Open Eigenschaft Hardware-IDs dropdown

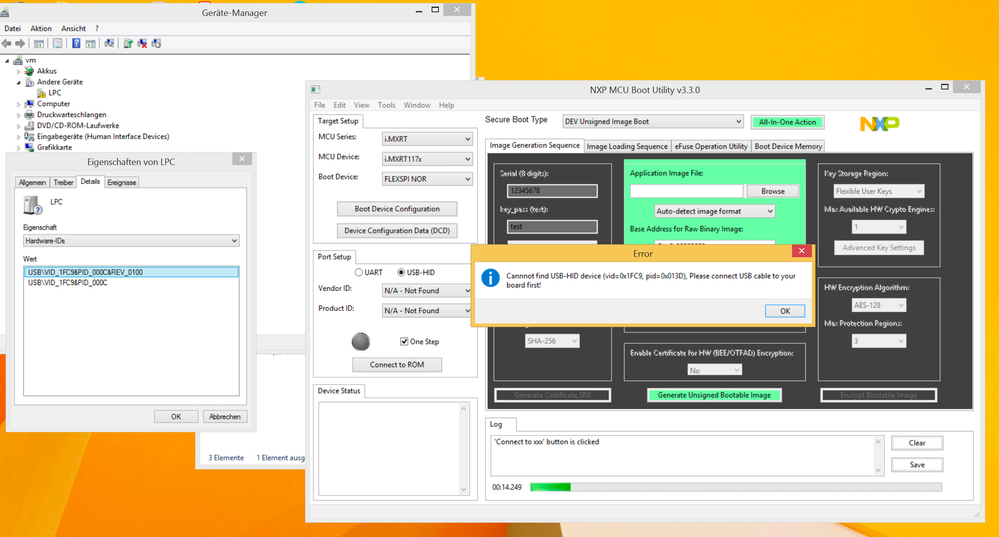click(131, 241)
